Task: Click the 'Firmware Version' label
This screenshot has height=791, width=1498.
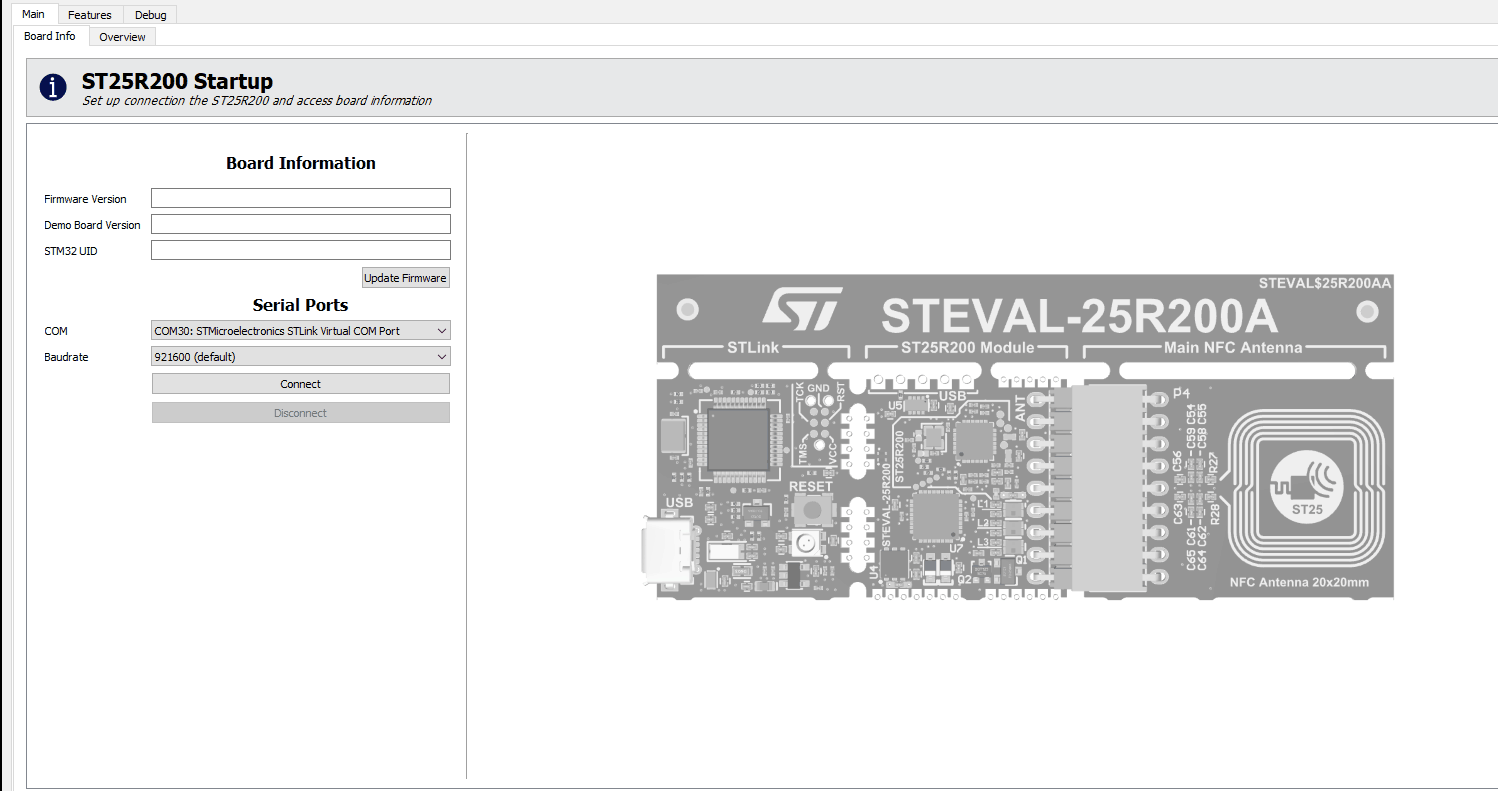Action: pyautogui.click(x=85, y=199)
